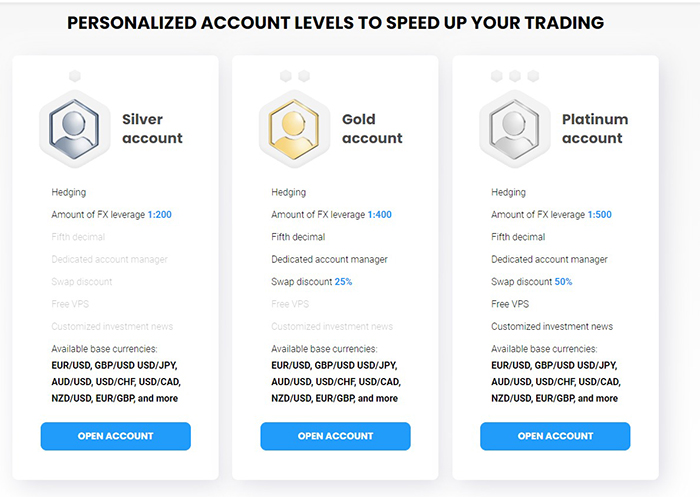Click Free VPS feature in Platinum card
Image resolution: width=700 pixels, height=497 pixels.
tap(509, 304)
